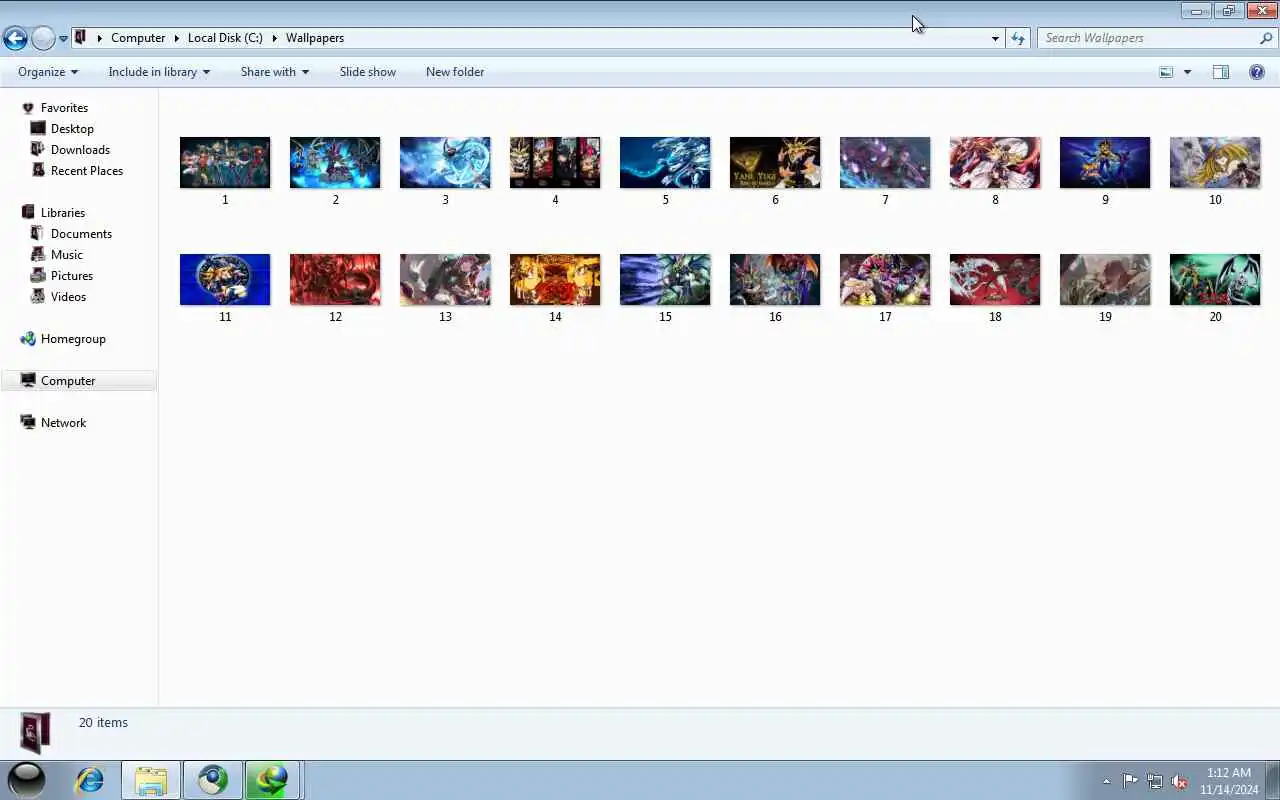1280x800 pixels.
Task: Open the Start menu orb
Action: (x=27, y=780)
